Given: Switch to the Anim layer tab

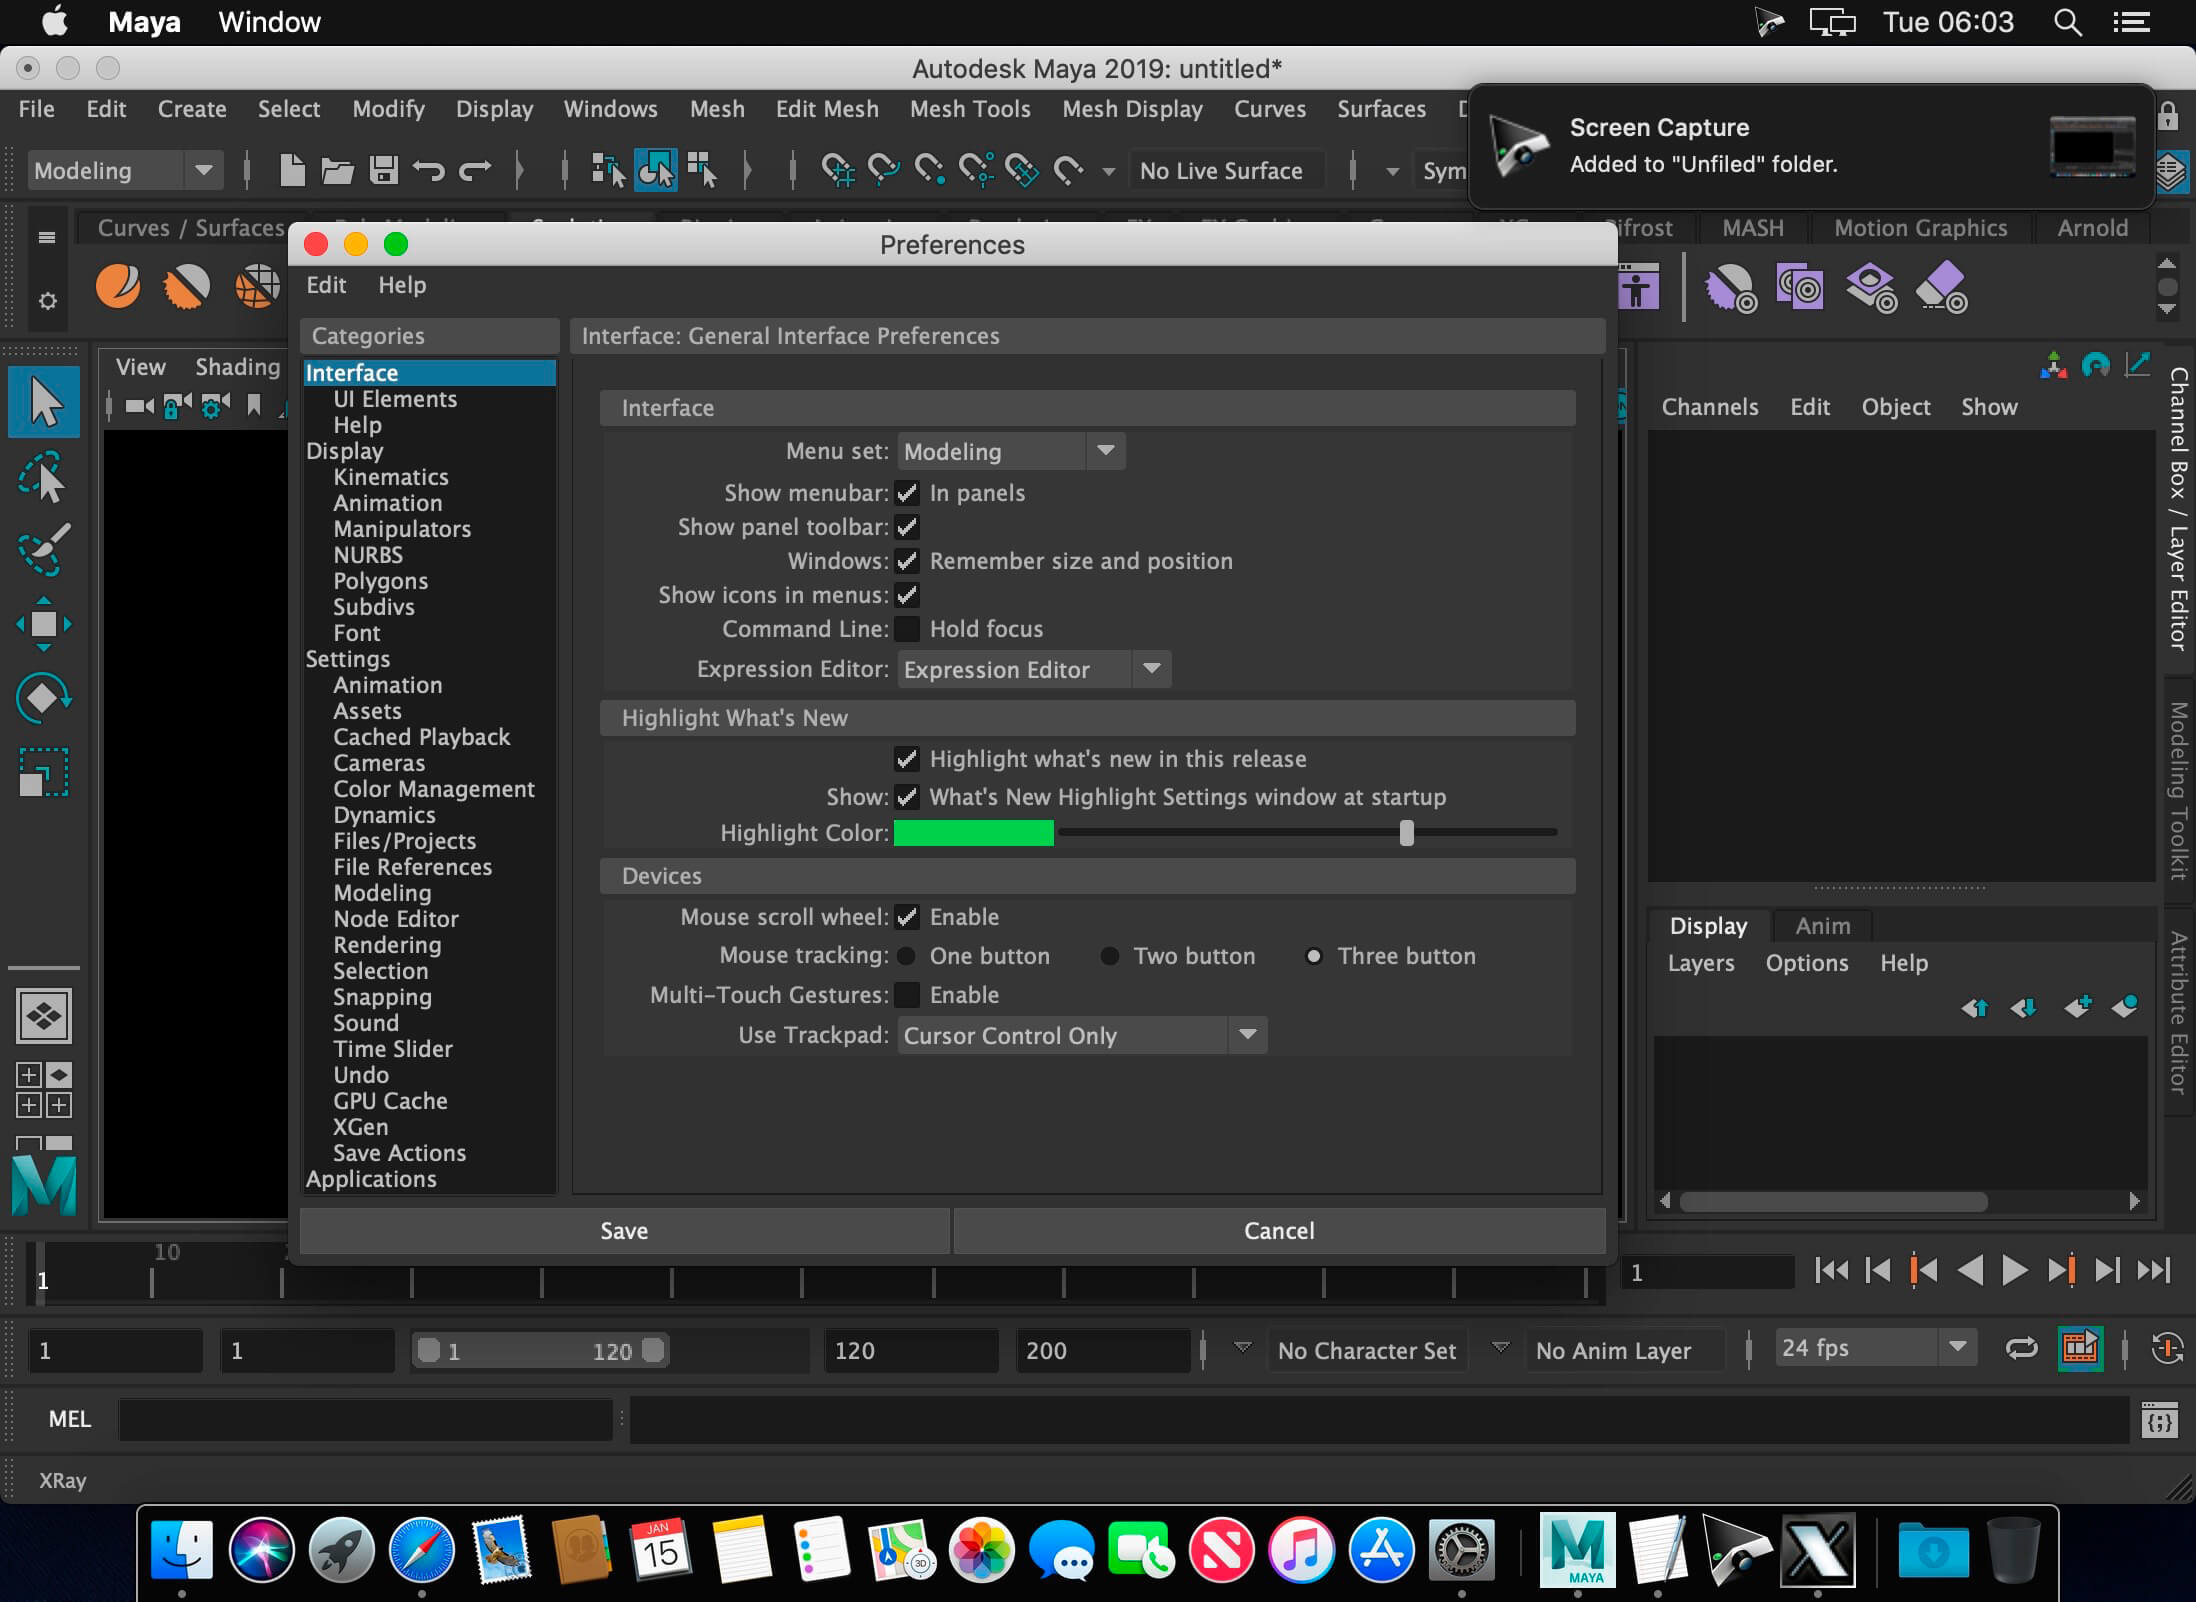Looking at the screenshot, I should pos(1822,926).
